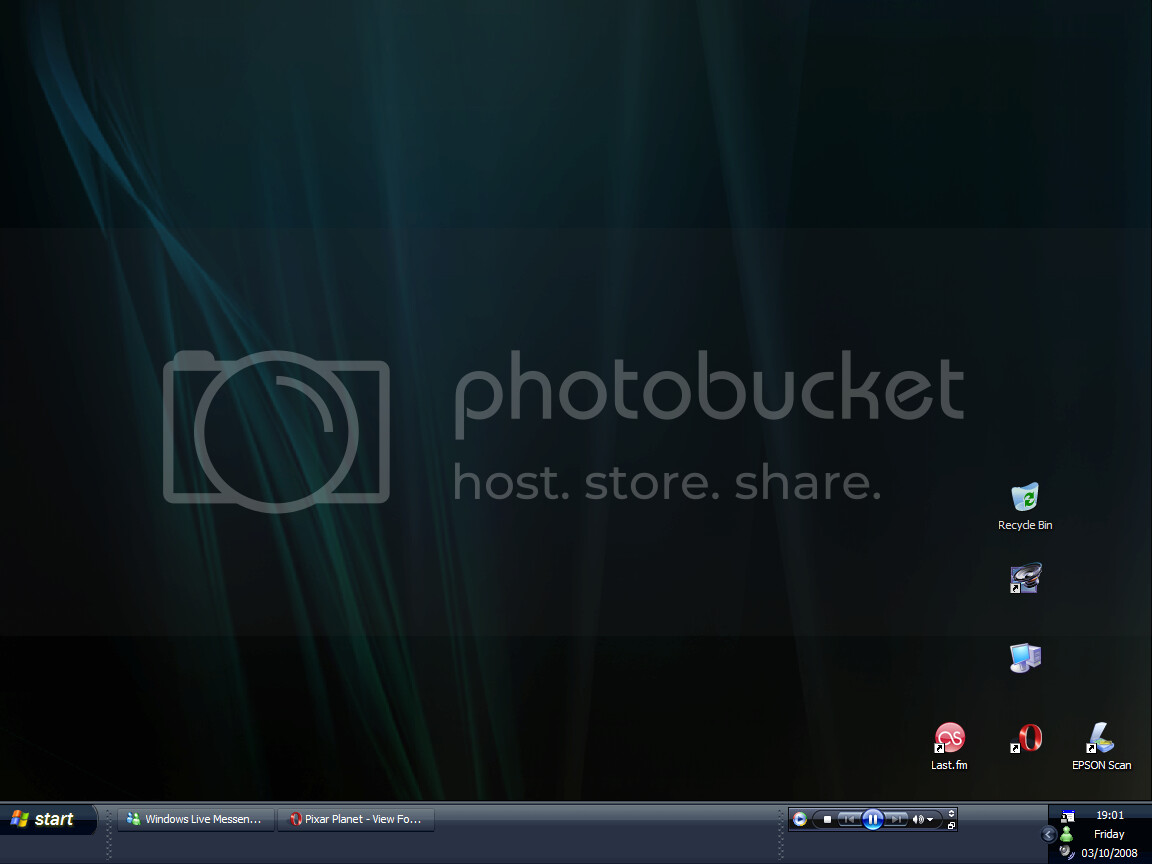Stop playback in the media player toolbar
This screenshot has width=1152, height=864.
pos(827,819)
